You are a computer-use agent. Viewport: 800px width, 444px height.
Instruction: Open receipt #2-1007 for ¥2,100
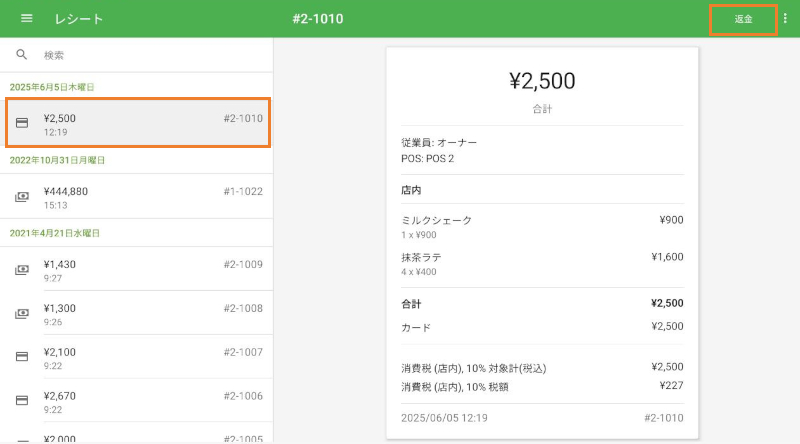tap(136, 357)
